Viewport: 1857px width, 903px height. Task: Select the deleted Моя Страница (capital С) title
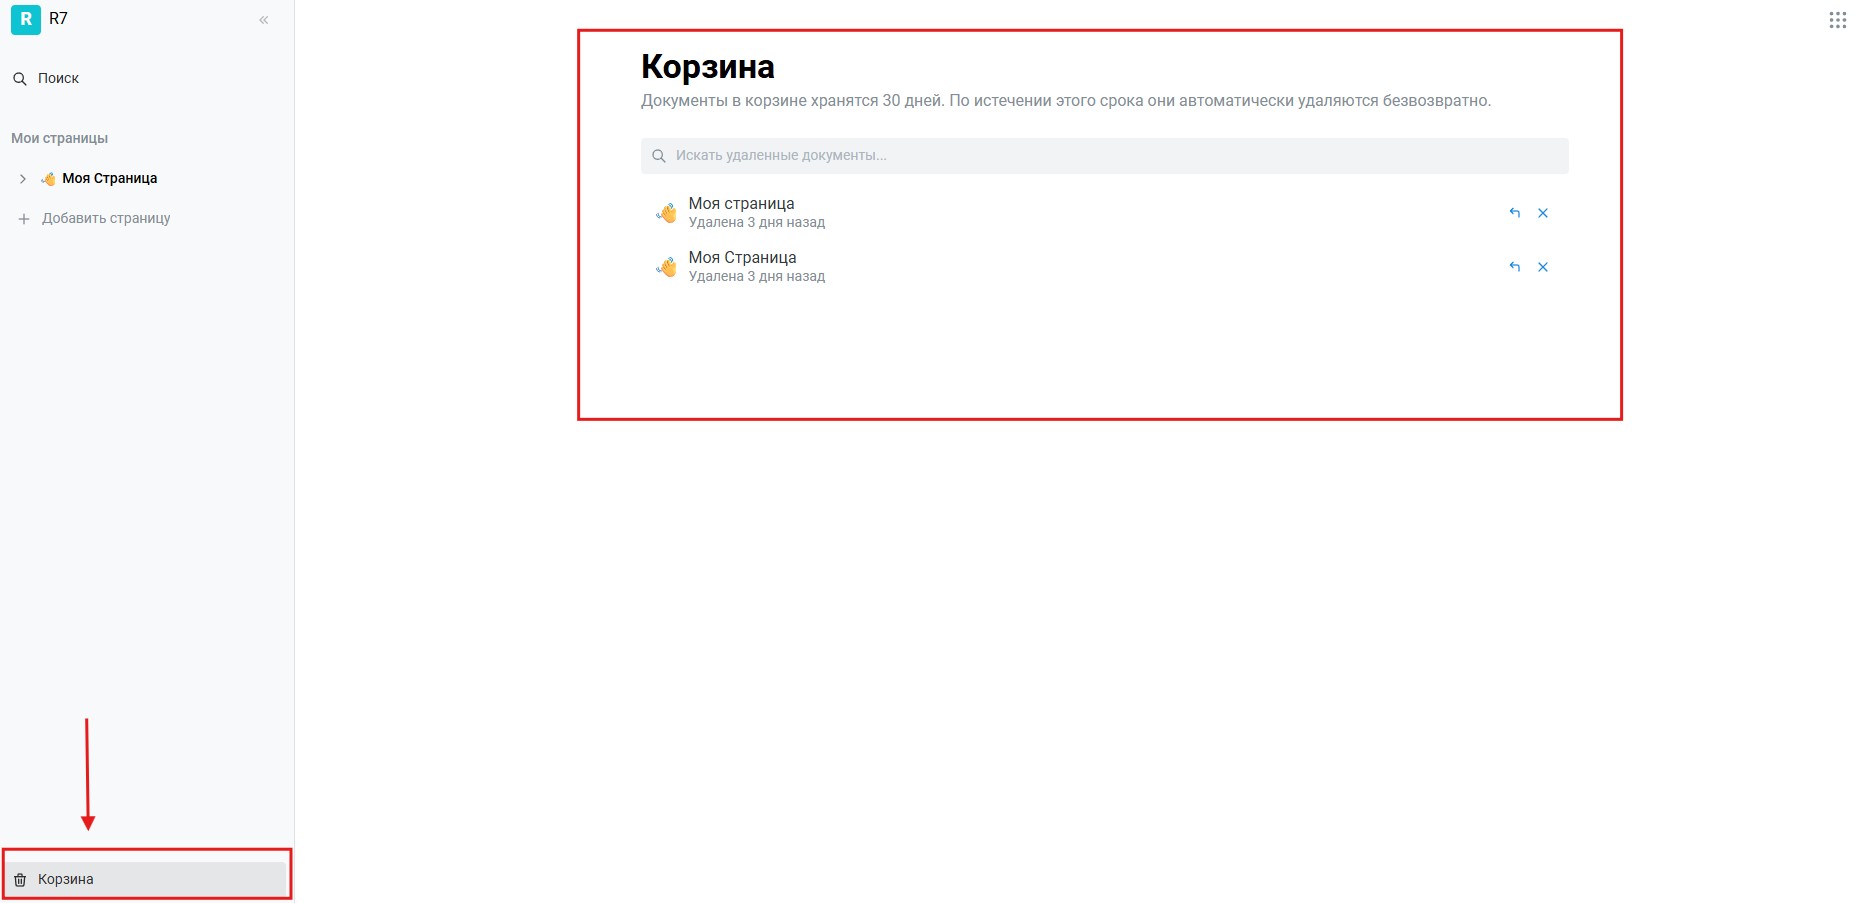743,257
